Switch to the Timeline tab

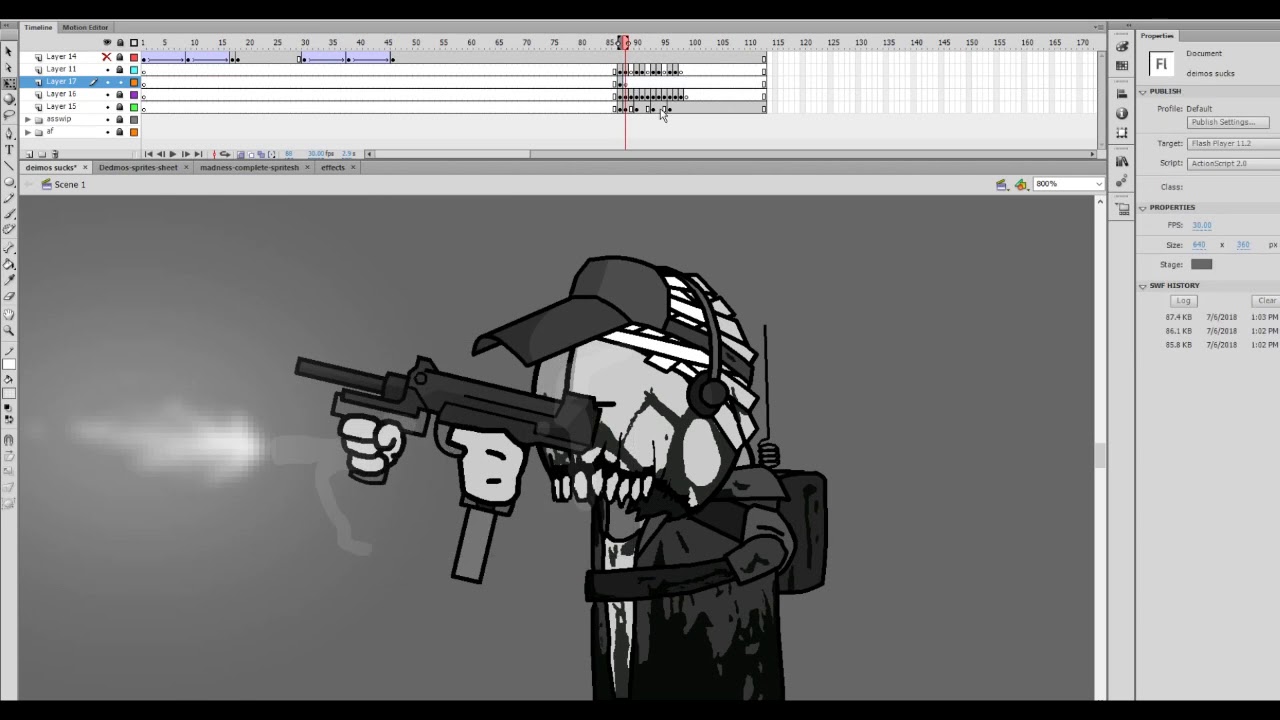click(38, 27)
